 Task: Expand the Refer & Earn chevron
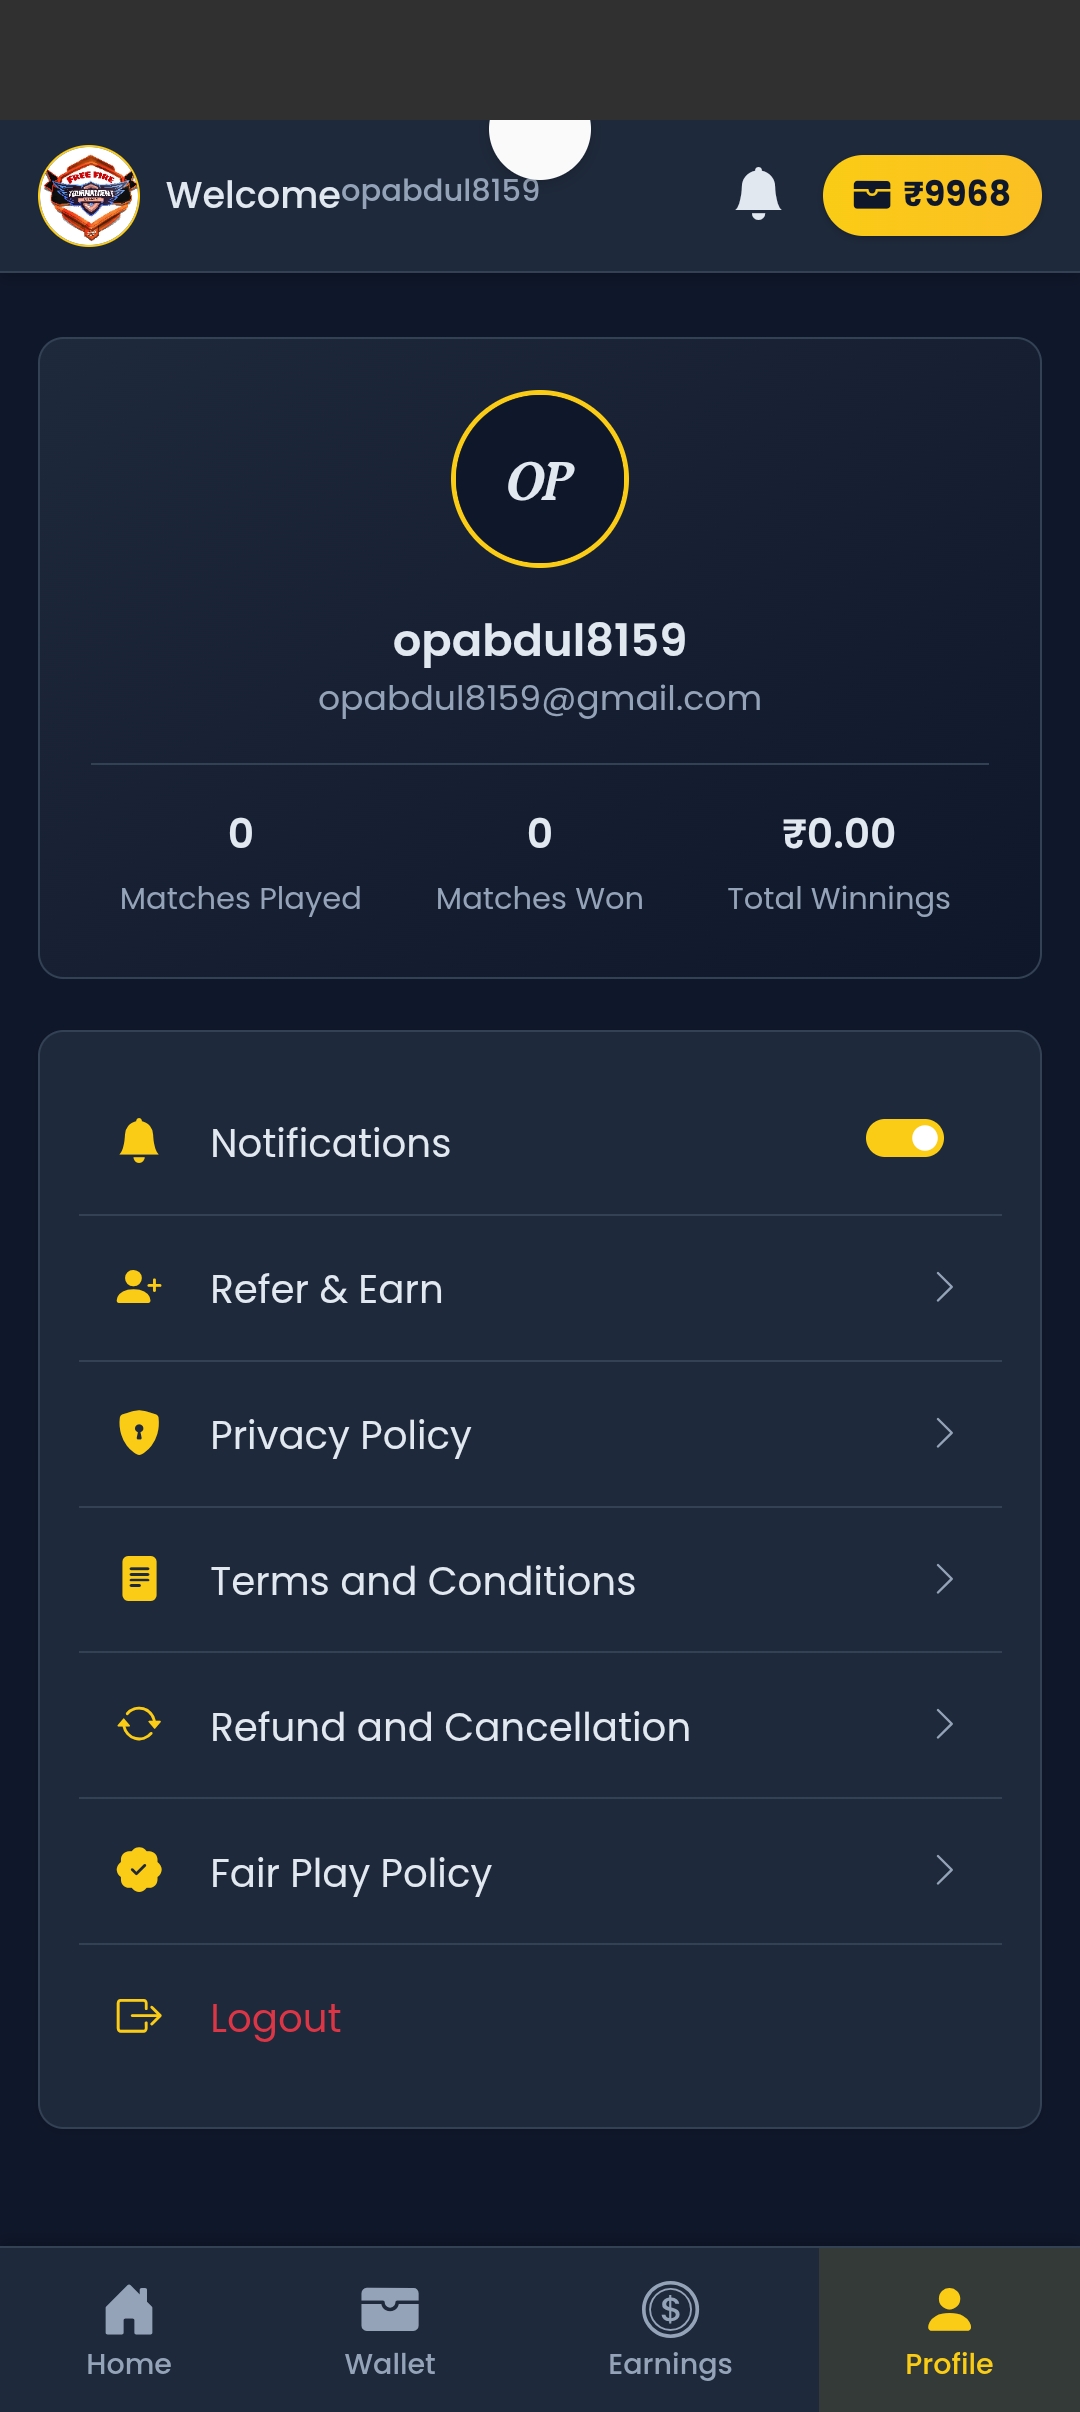tap(944, 1287)
